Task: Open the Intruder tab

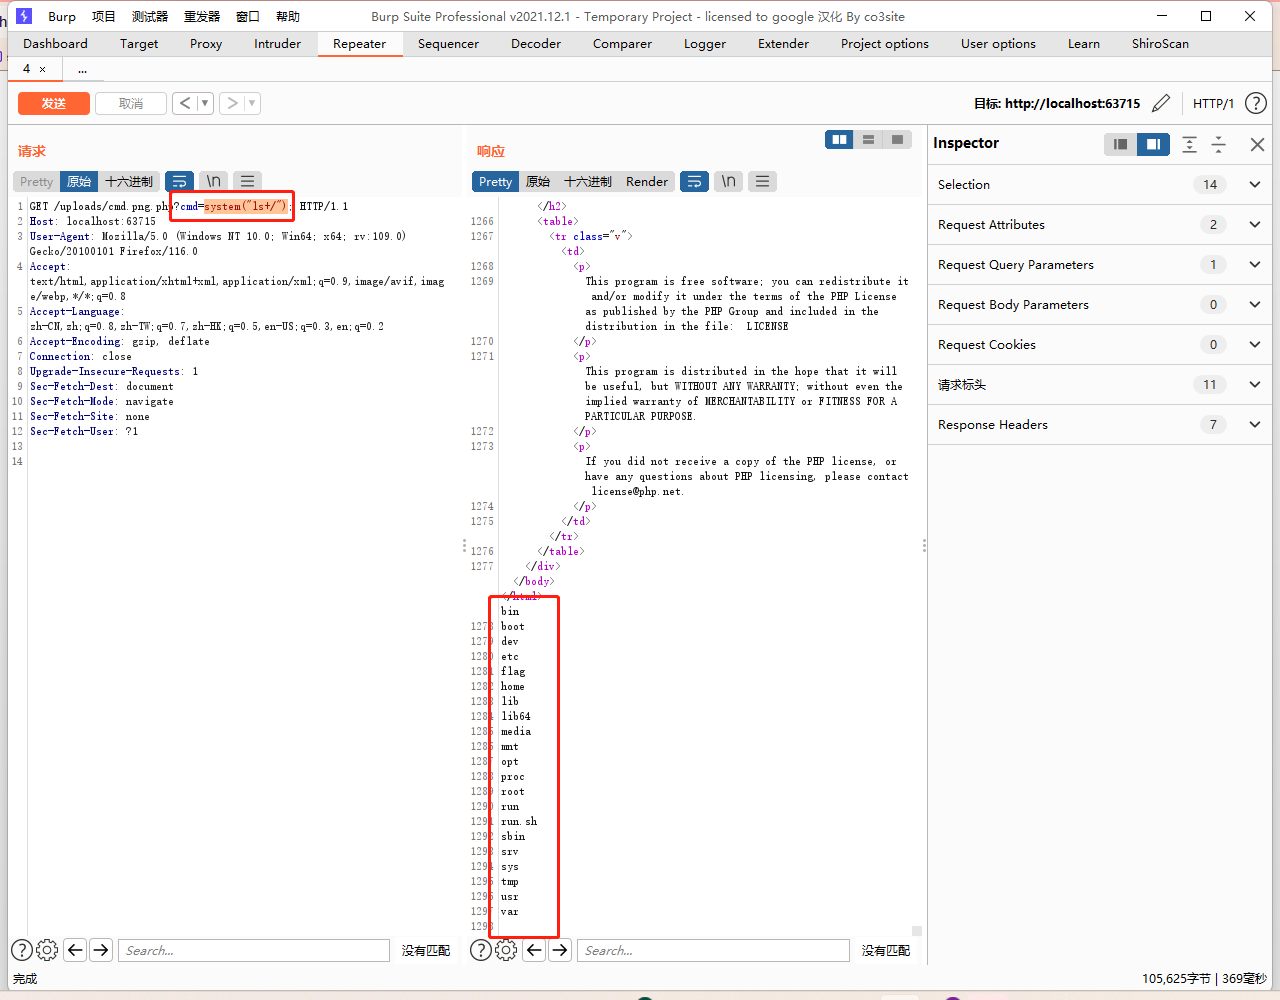Action: (277, 43)
